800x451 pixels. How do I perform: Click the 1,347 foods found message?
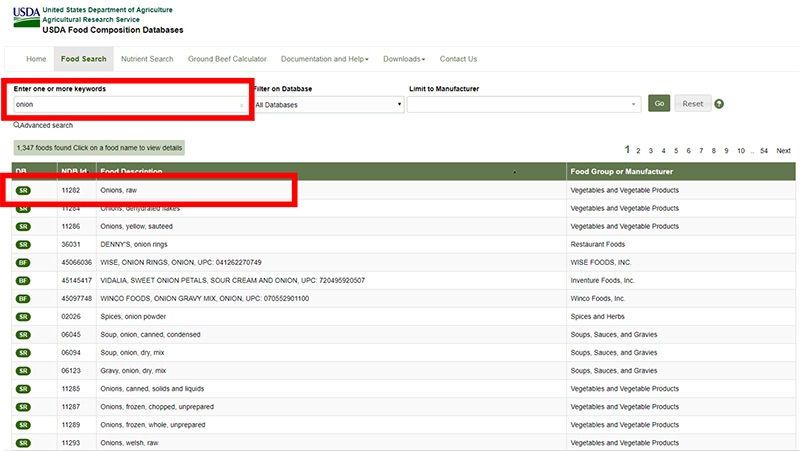[99, 148]
